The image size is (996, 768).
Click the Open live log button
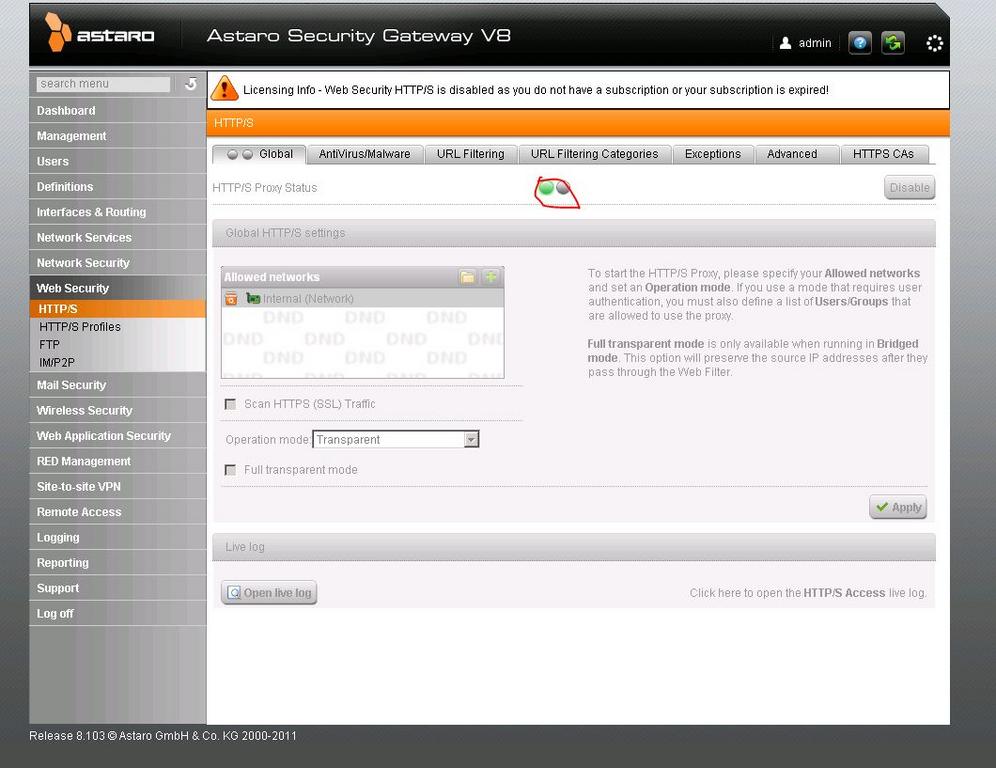coord(269,593)
